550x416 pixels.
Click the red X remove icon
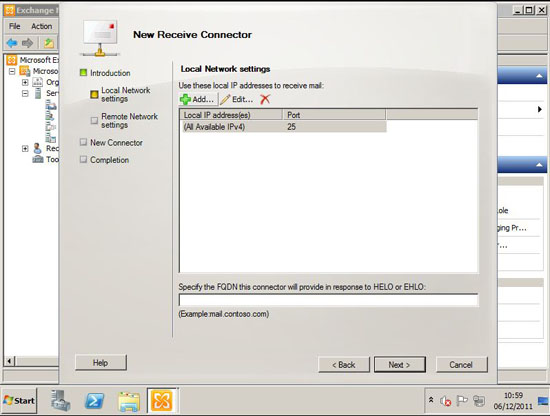pos(265,99)
